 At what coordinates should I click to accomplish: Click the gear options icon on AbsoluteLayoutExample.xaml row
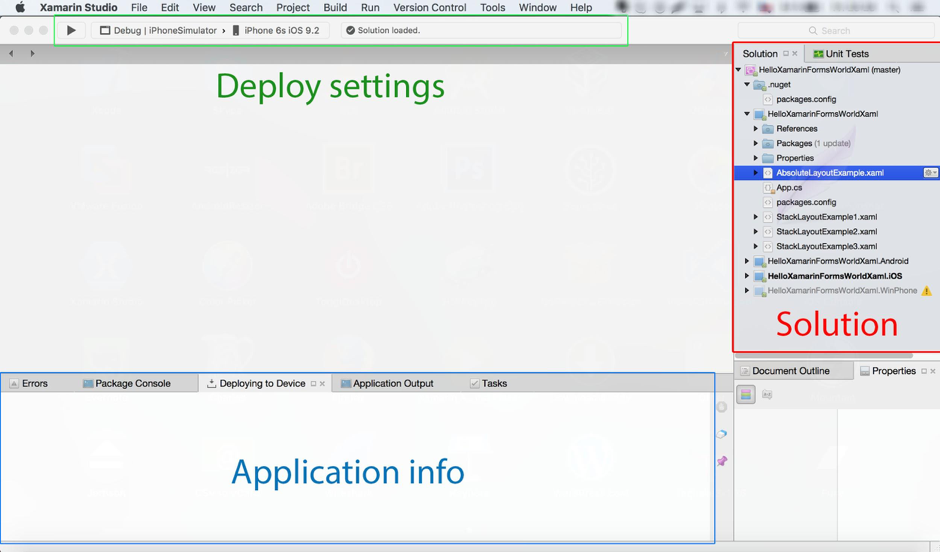[x=930, y=173]
